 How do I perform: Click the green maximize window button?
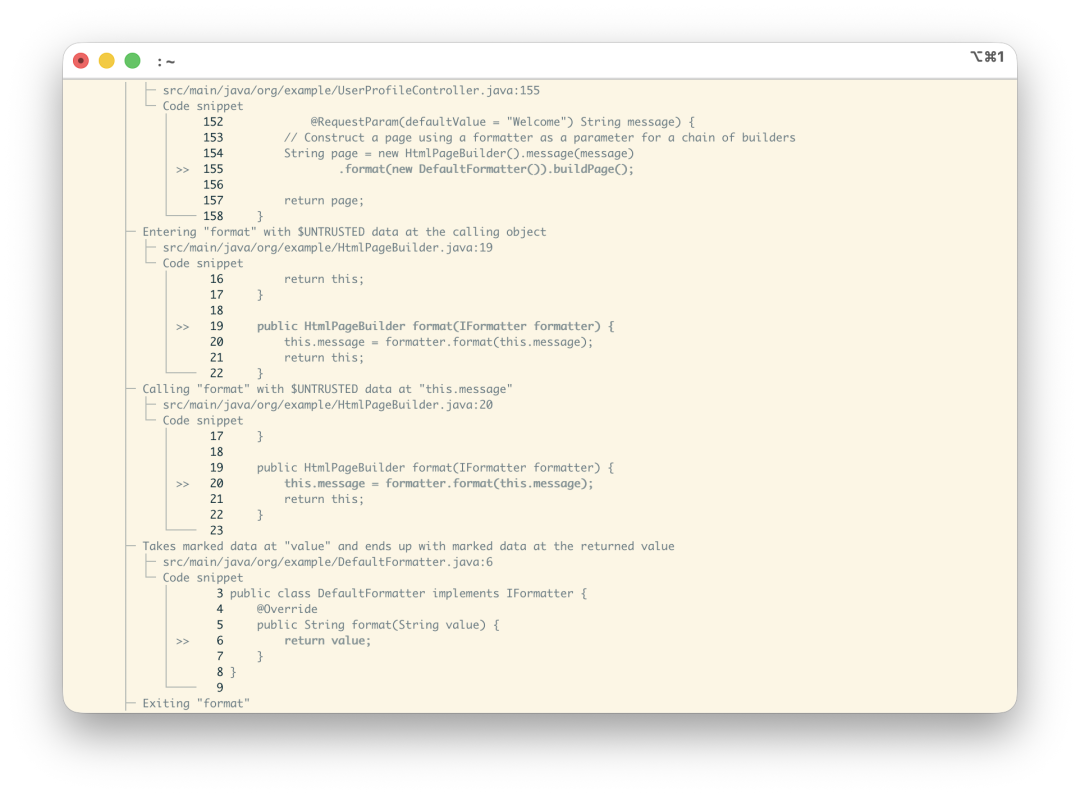(132, 61)
